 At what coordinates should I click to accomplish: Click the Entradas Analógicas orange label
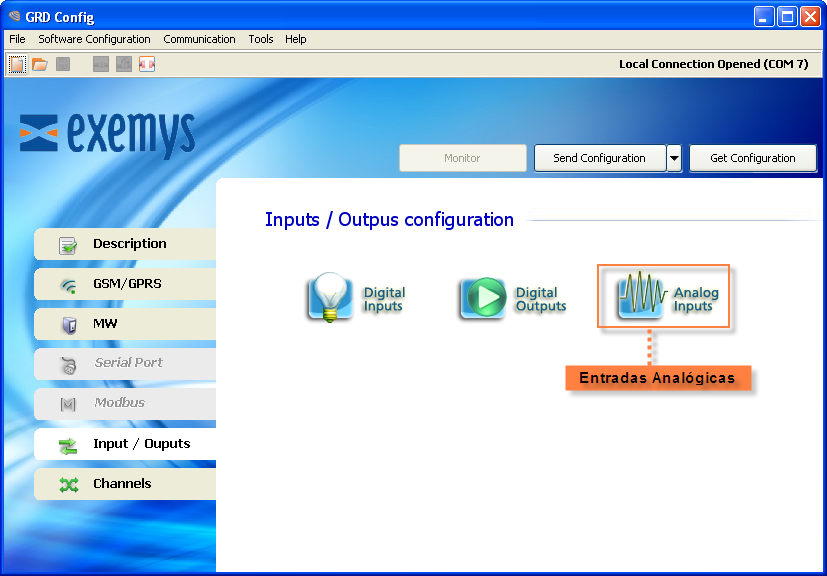(657, 378)
